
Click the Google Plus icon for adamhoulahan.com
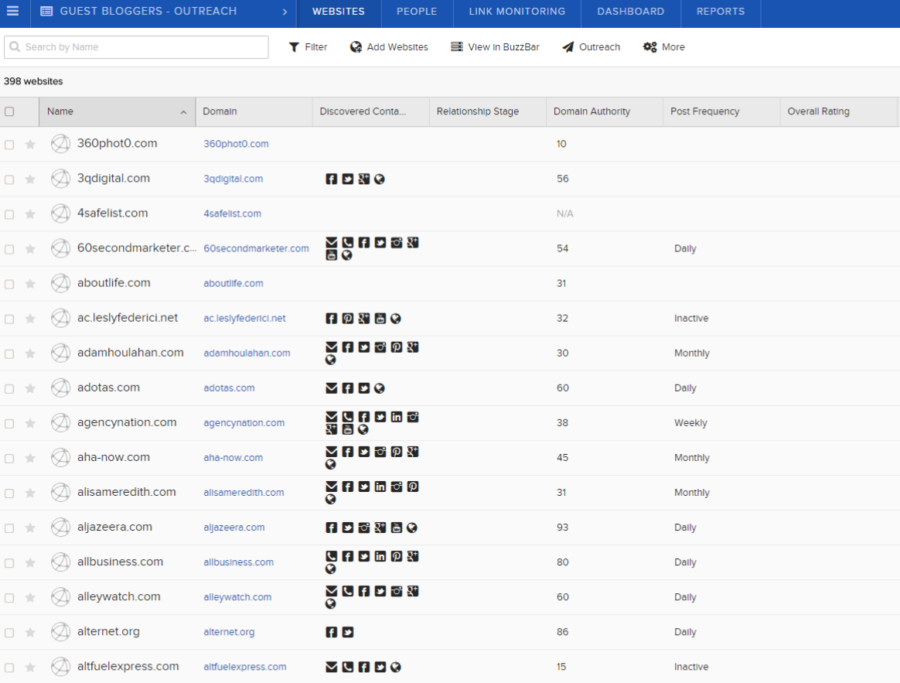pos(413,347)
